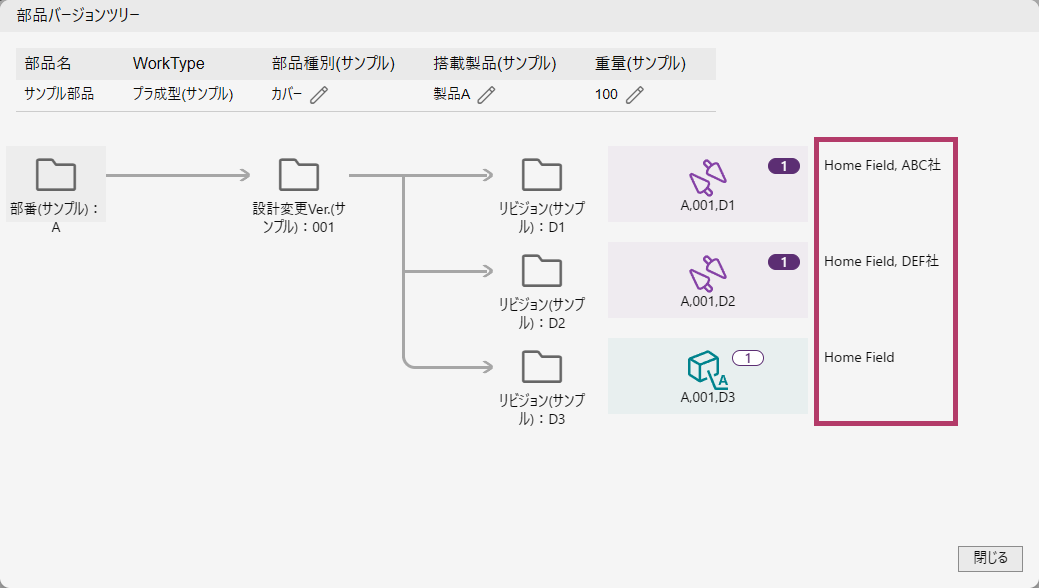Click the 部品名 column header
This screenshot has width=1039, height=588.
click(x=48, y=64)
